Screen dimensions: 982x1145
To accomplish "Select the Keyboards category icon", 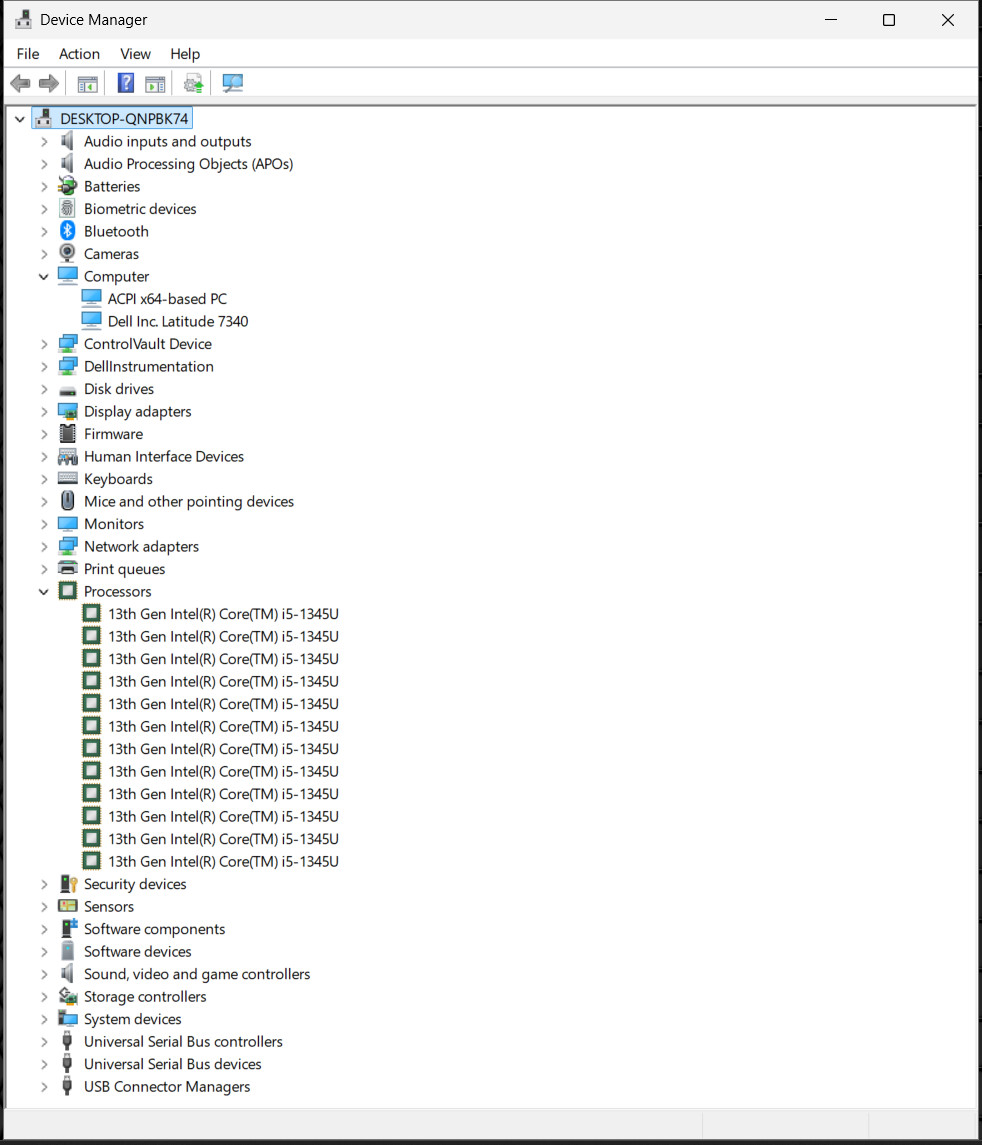I will pos(68,478).
